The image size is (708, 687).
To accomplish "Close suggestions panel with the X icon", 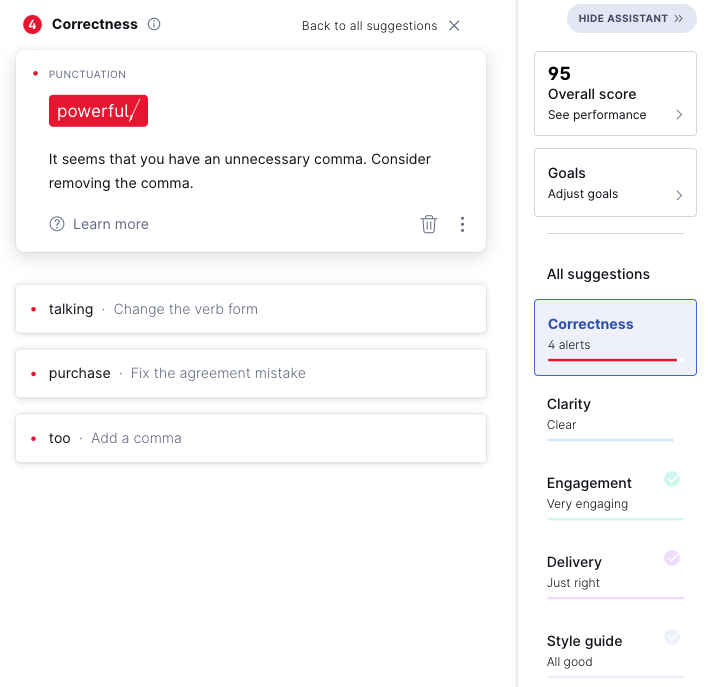I will 454,26.
